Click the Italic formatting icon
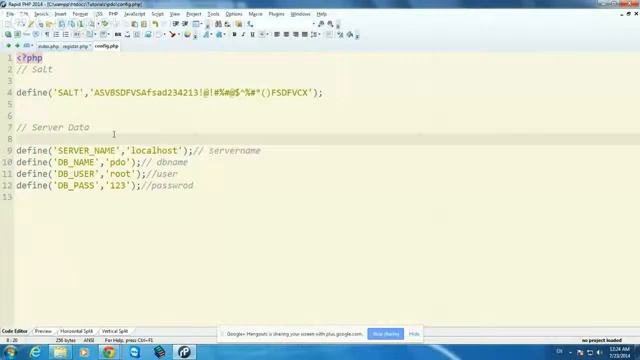The height and width of the screenshot is (360, 640). click(243, 35)
